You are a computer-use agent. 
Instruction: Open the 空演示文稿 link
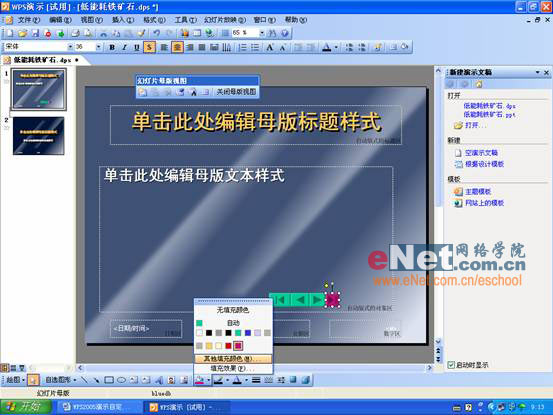coord(481,153)
